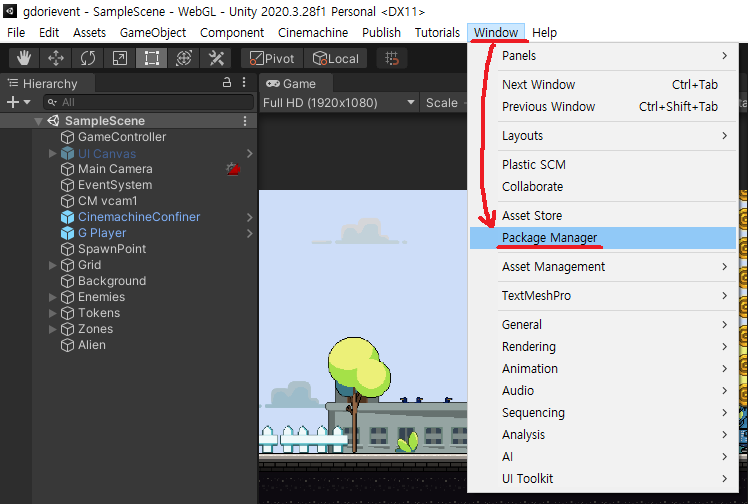Expand the Rendering submenu
This screenshot has height=504, width=748.
pos(603,347)
